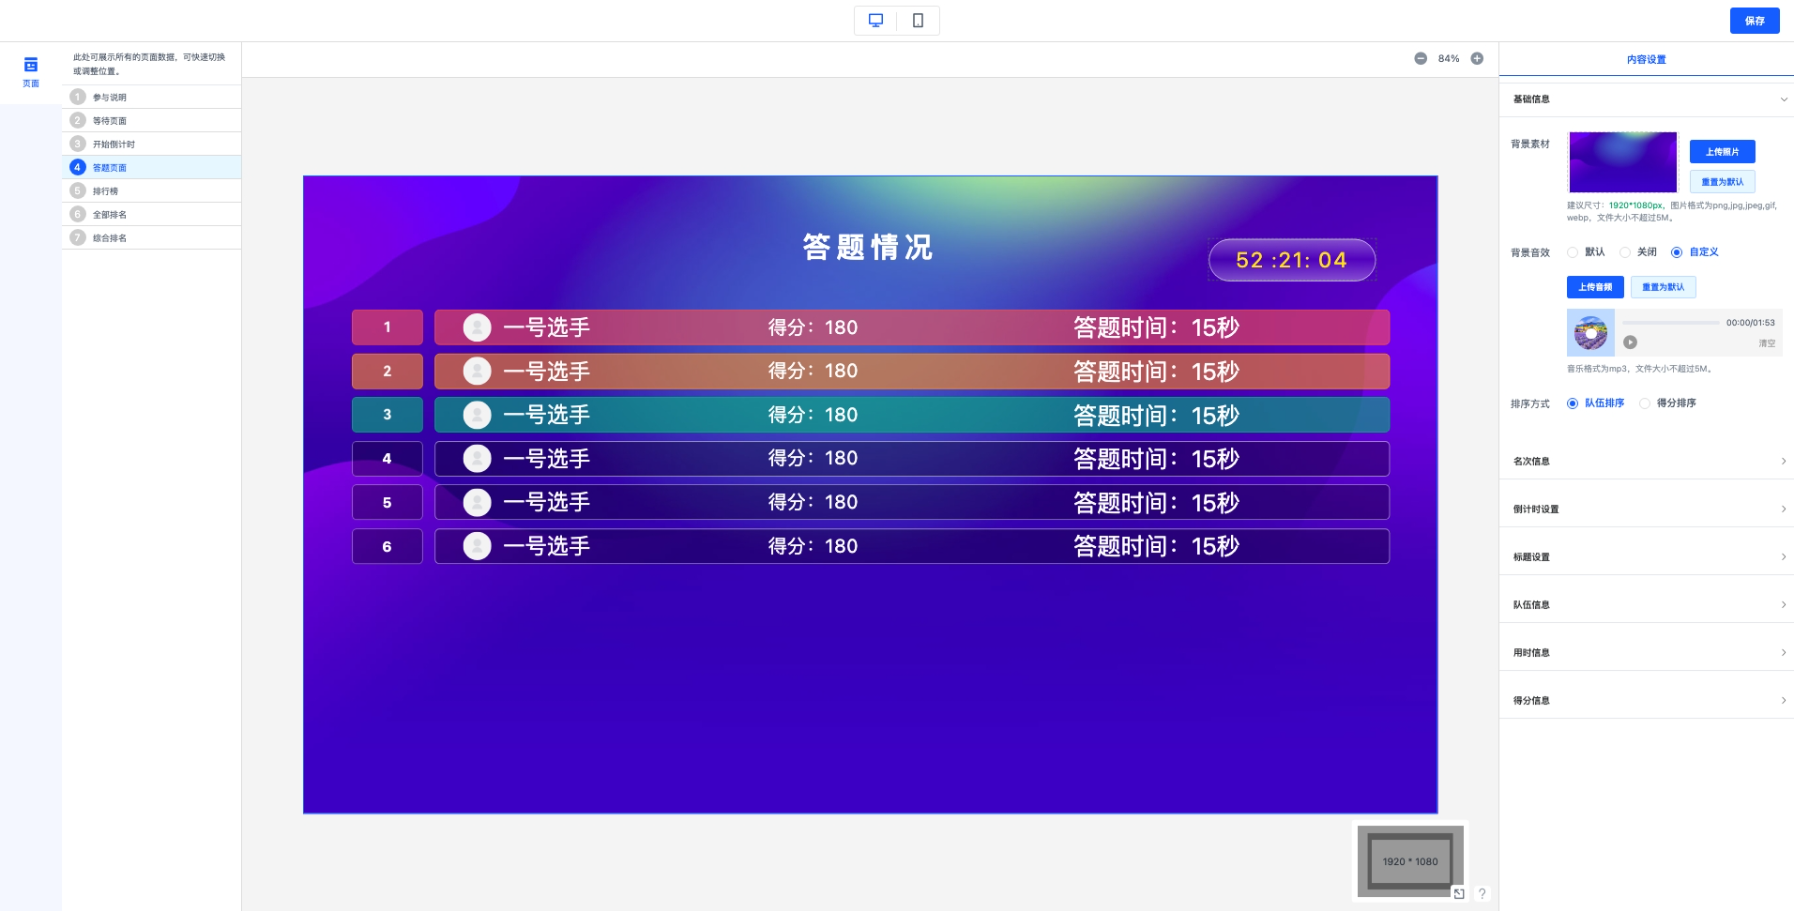Select 默认 background sound option
Image resolution: width=1794 pixels, height=911 pixels.
[1573, 252]
